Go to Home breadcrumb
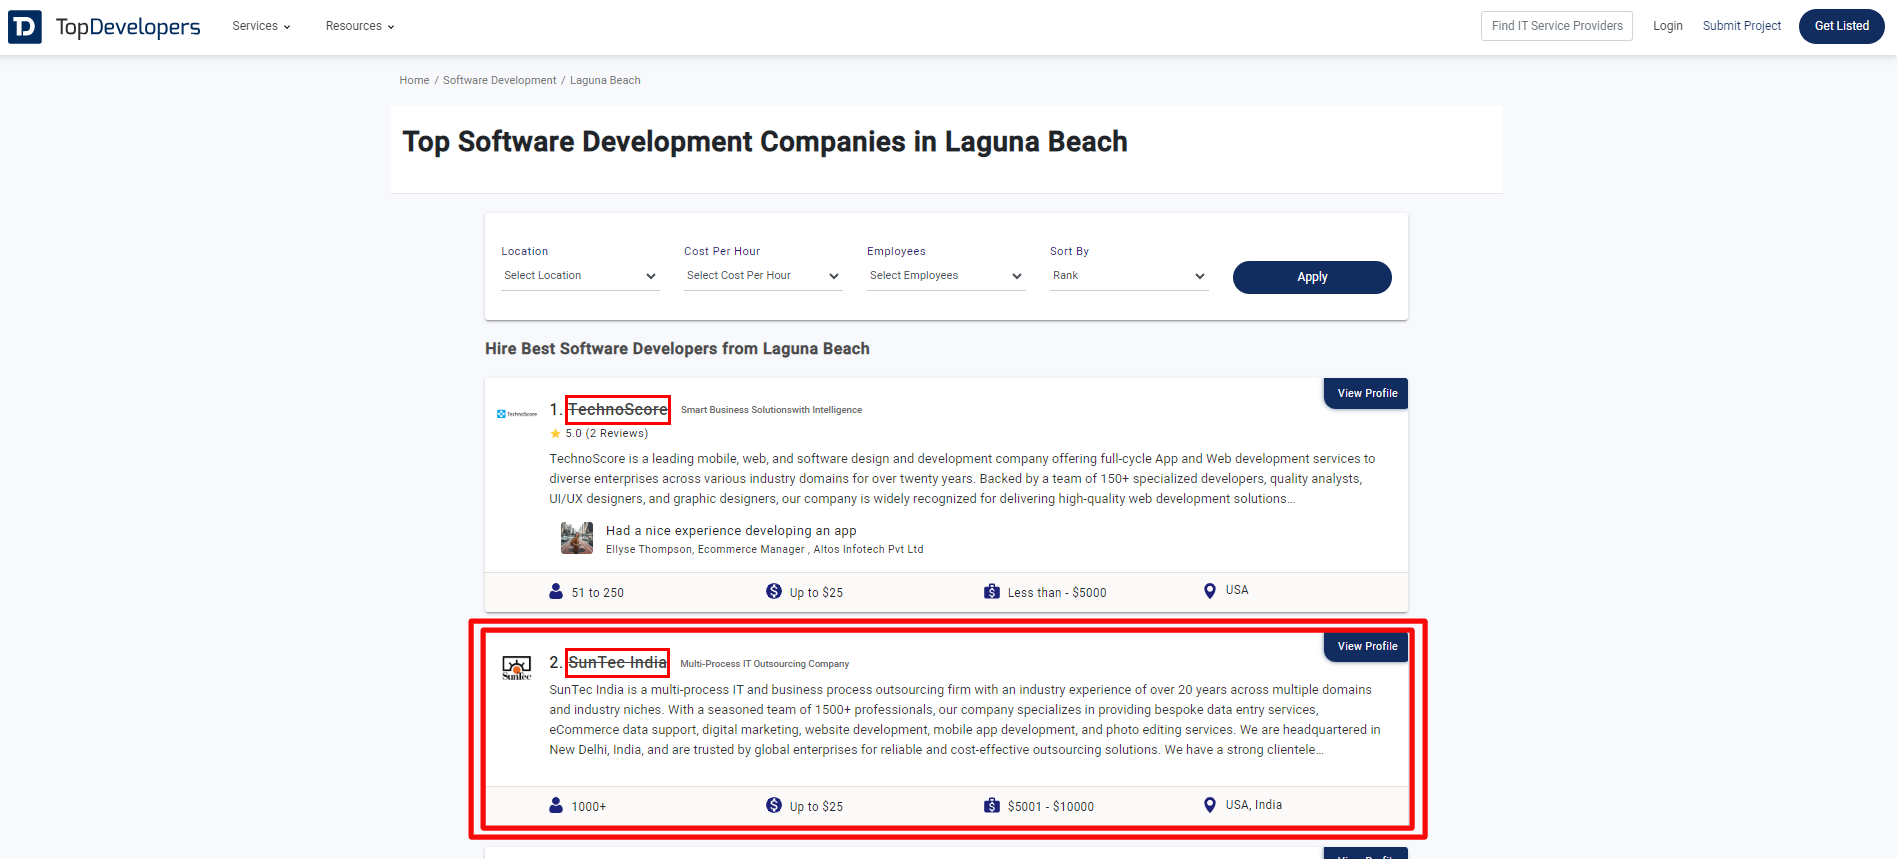Screen dimensions: 1897x859 414,80
